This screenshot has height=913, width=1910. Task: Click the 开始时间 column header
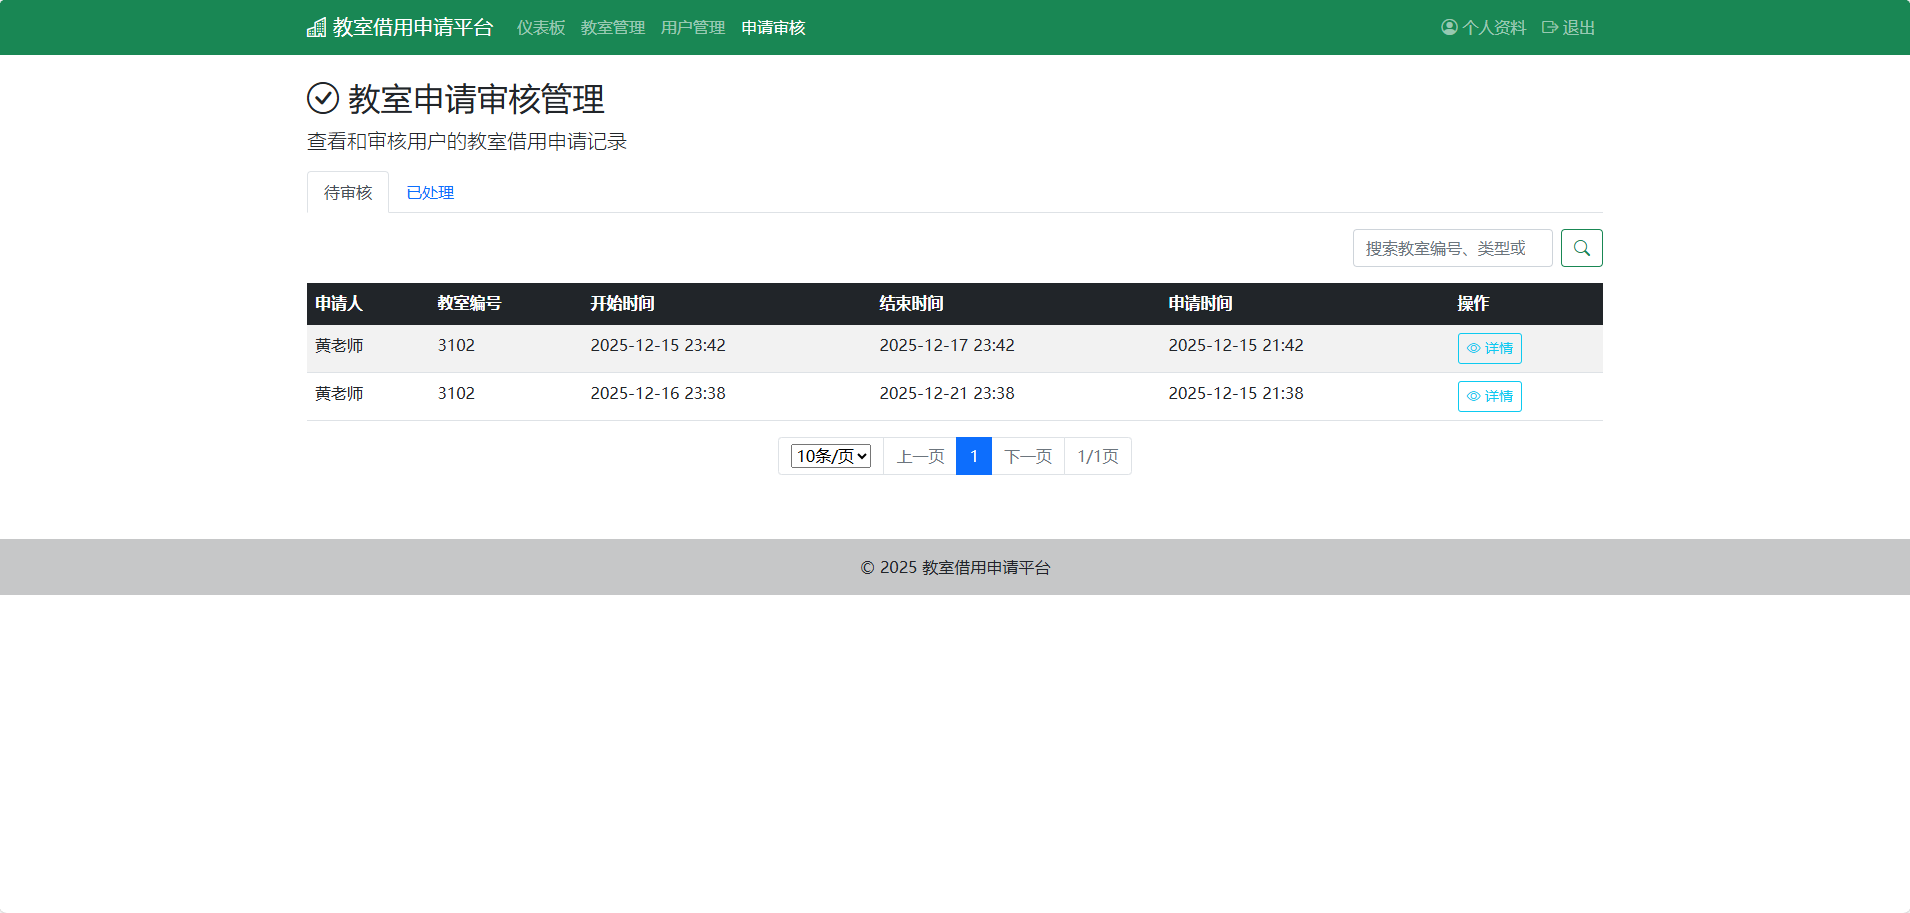(622, 304)
